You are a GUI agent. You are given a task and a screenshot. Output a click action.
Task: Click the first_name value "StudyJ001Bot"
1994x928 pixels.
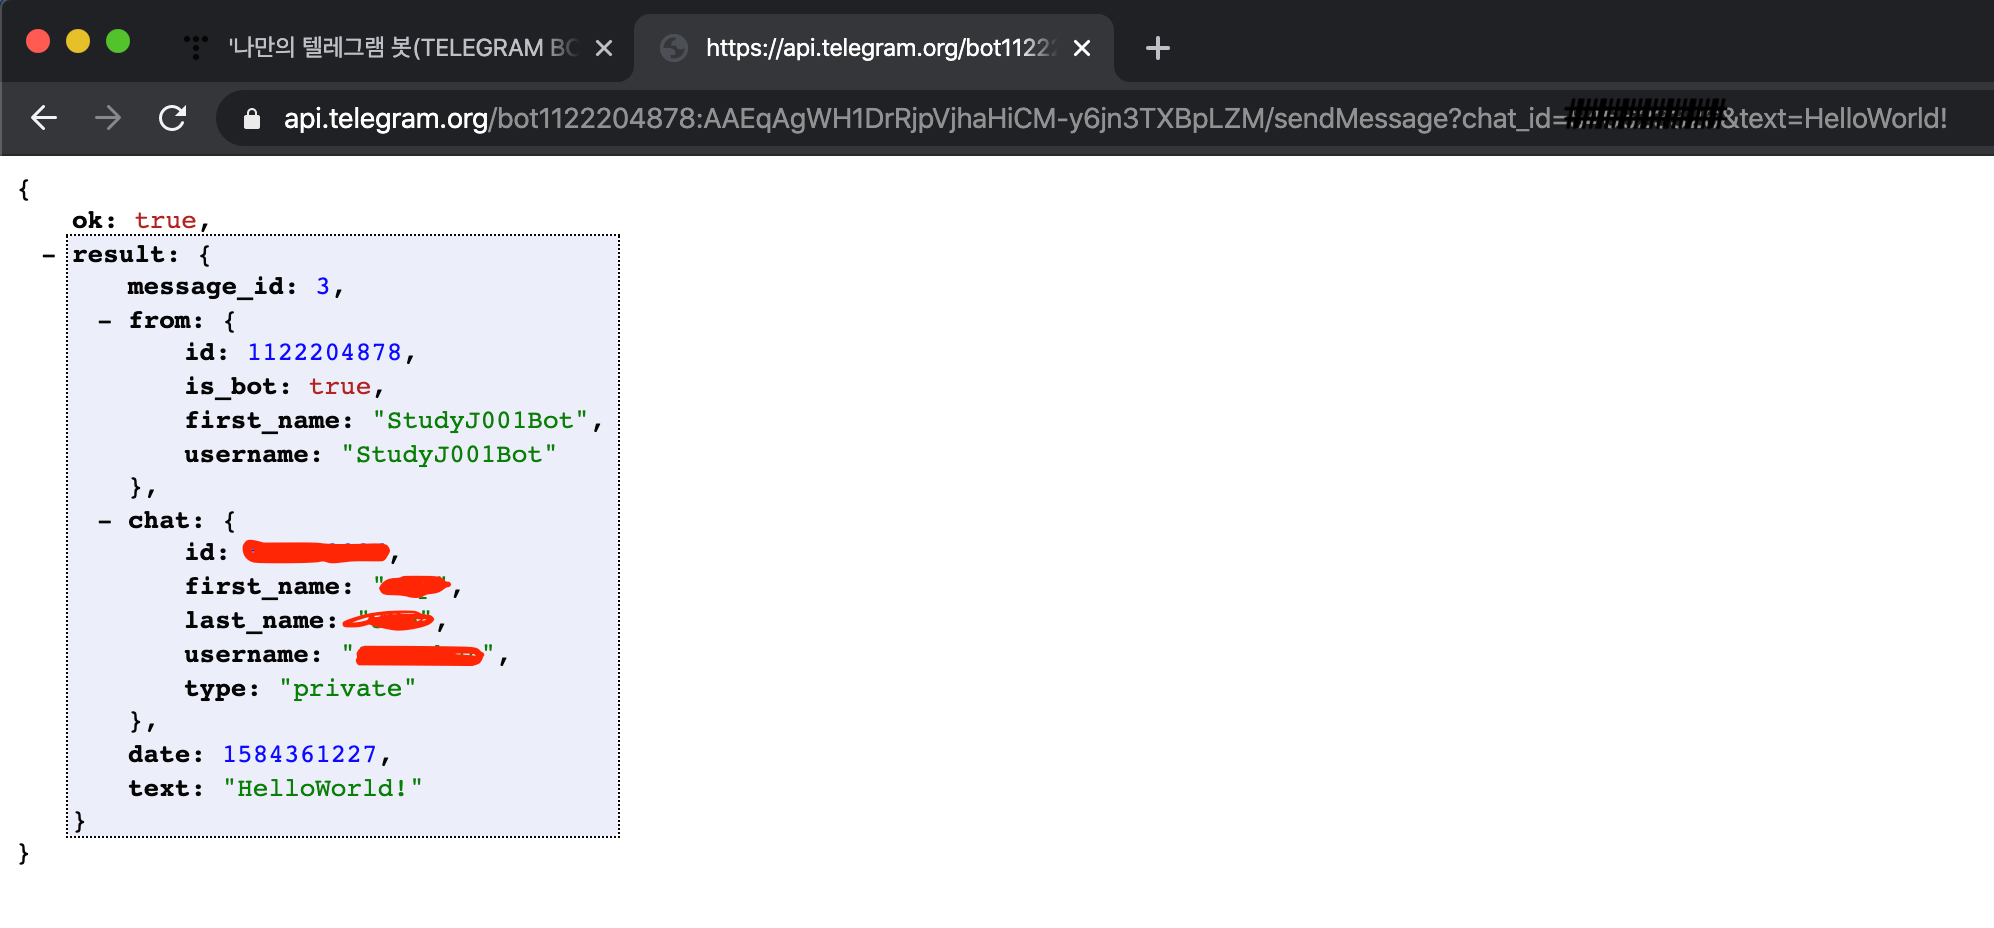click(480, 421)
